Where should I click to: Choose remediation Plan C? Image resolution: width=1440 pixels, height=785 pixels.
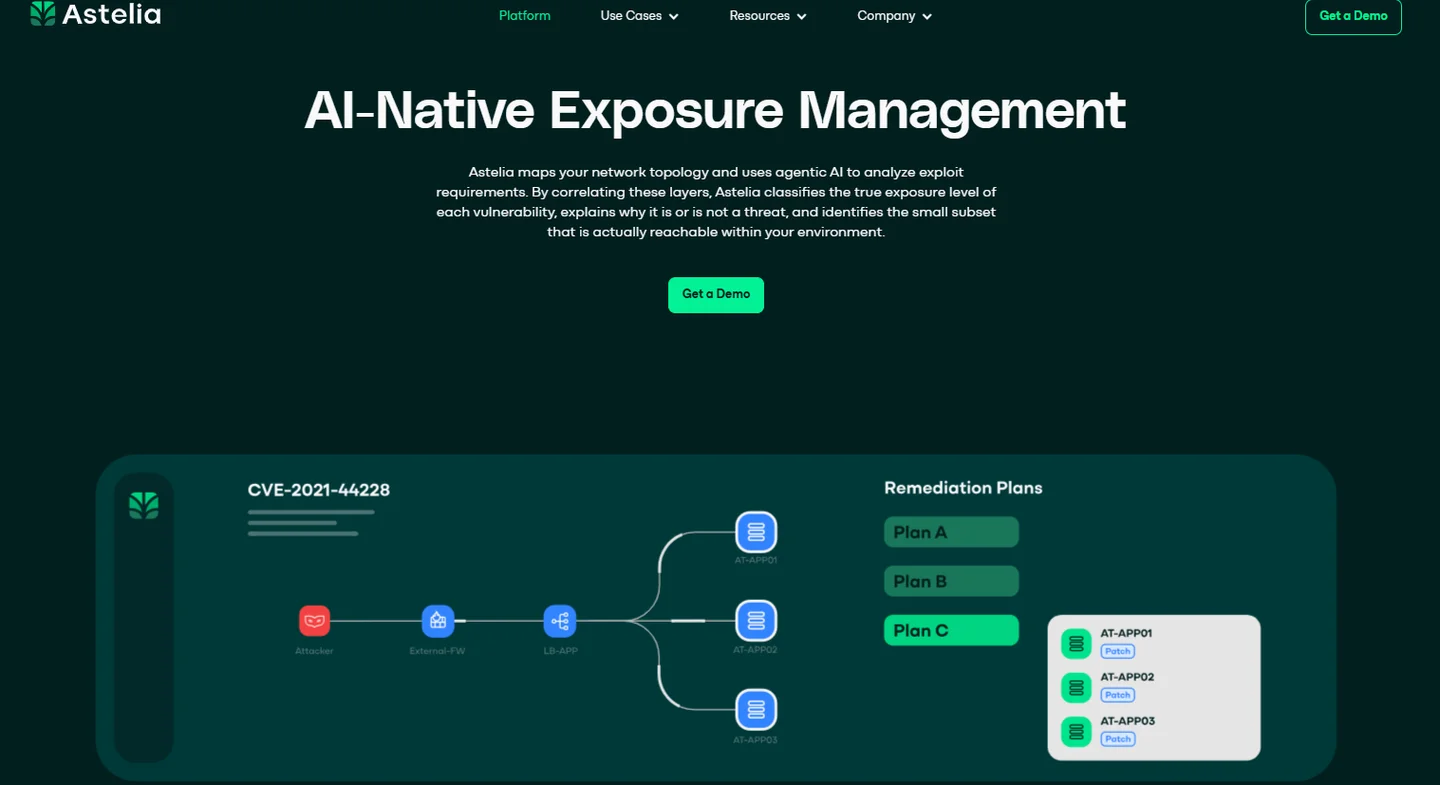(951, 630)
